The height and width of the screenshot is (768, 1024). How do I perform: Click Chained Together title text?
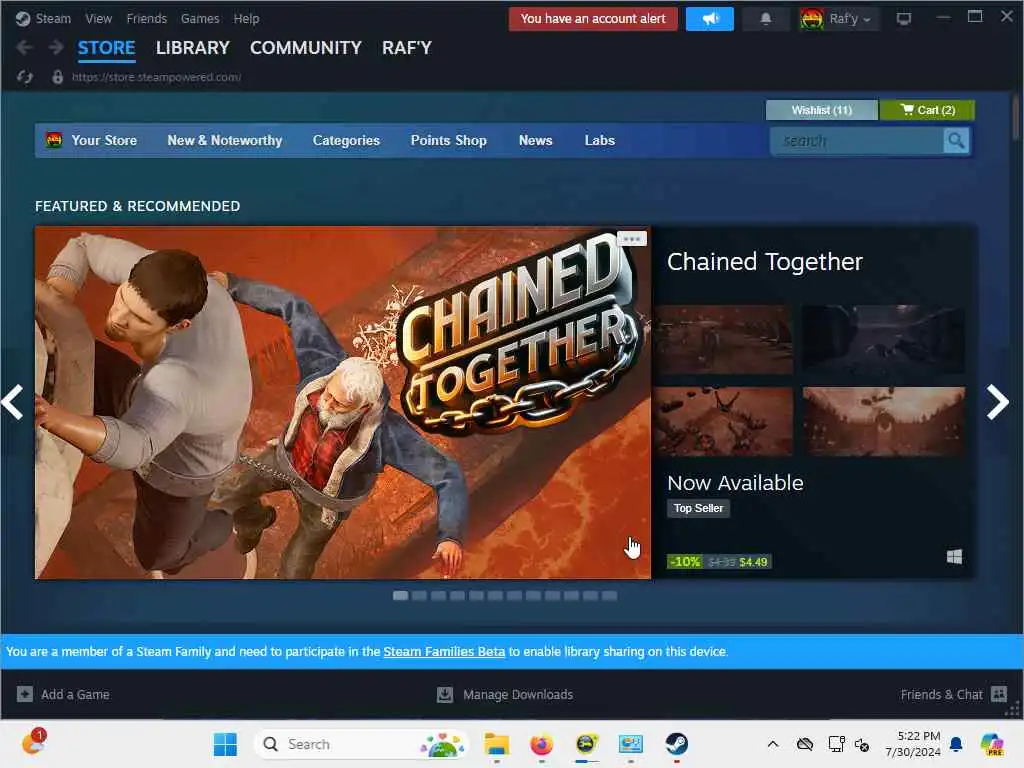coord(764,262)
